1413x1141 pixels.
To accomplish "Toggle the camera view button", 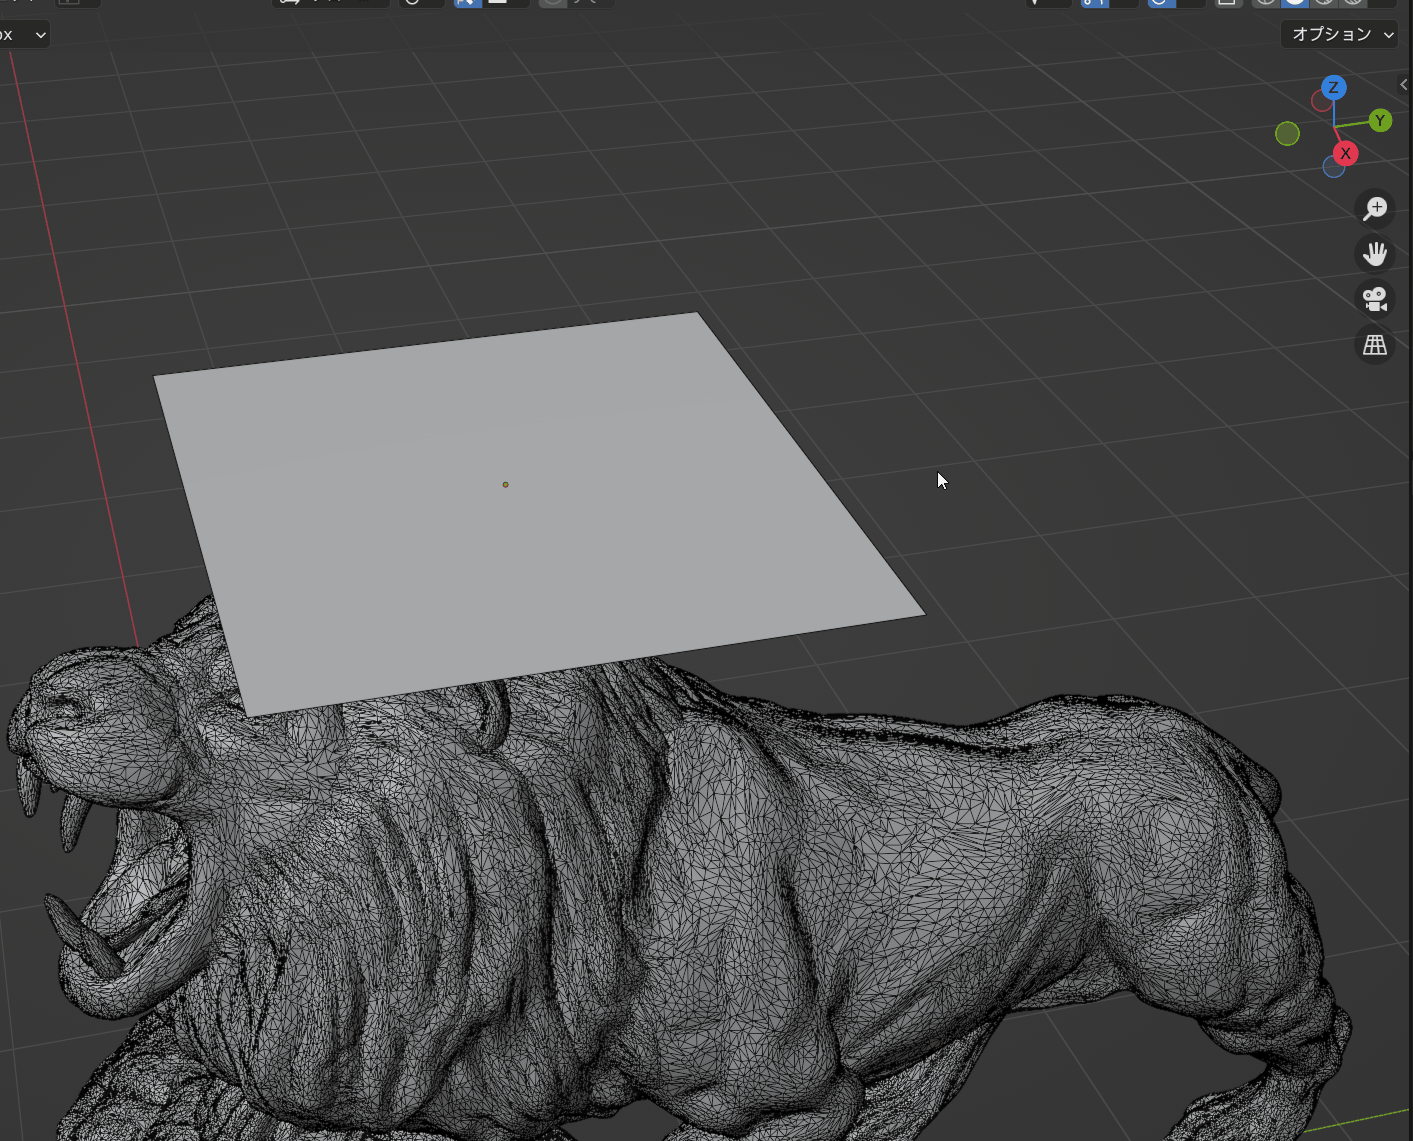I will pos(1375,299).
